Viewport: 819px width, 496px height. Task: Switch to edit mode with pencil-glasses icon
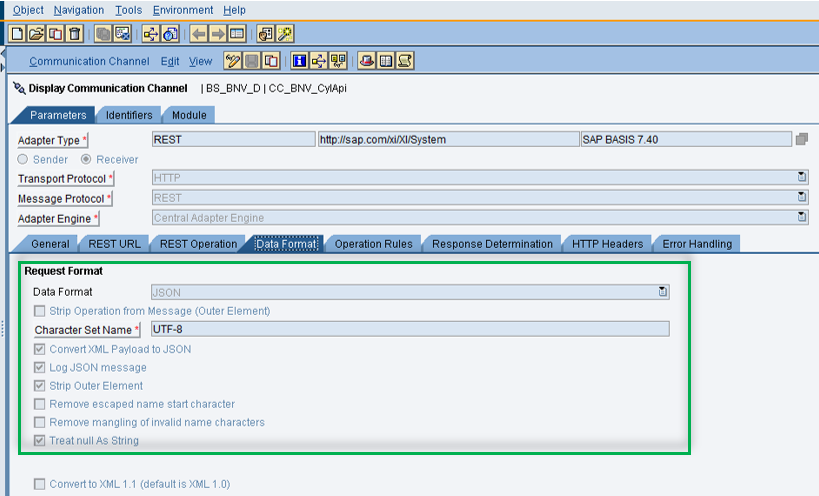tap(232, 61)
